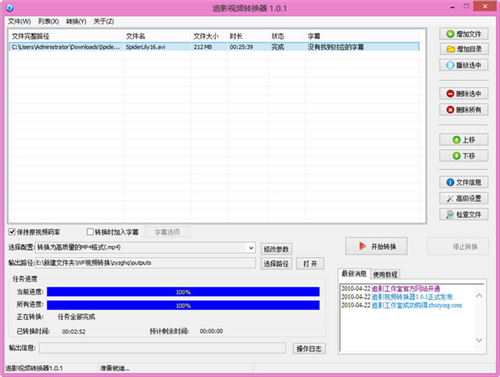500x377 pixels.
Task: Click the 准备就绪 status bar text
Action: click(114, 368)
